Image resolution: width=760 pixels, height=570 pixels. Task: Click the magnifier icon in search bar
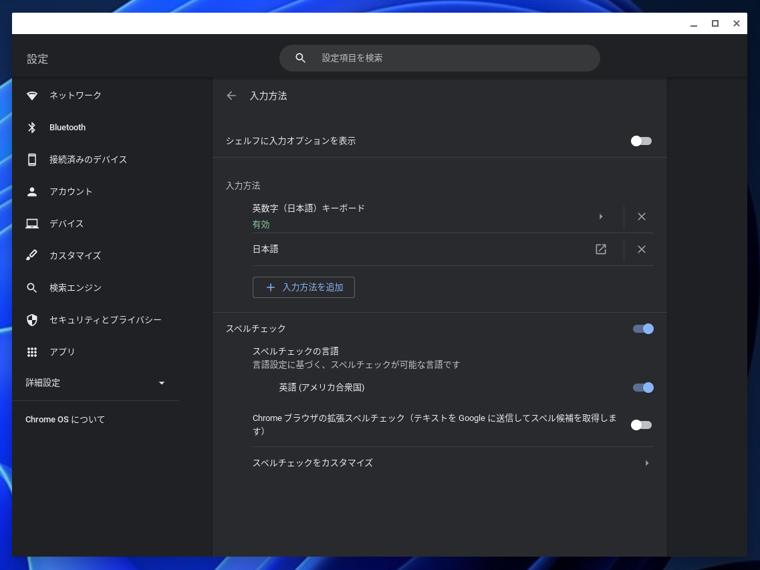tap(301, 58)
